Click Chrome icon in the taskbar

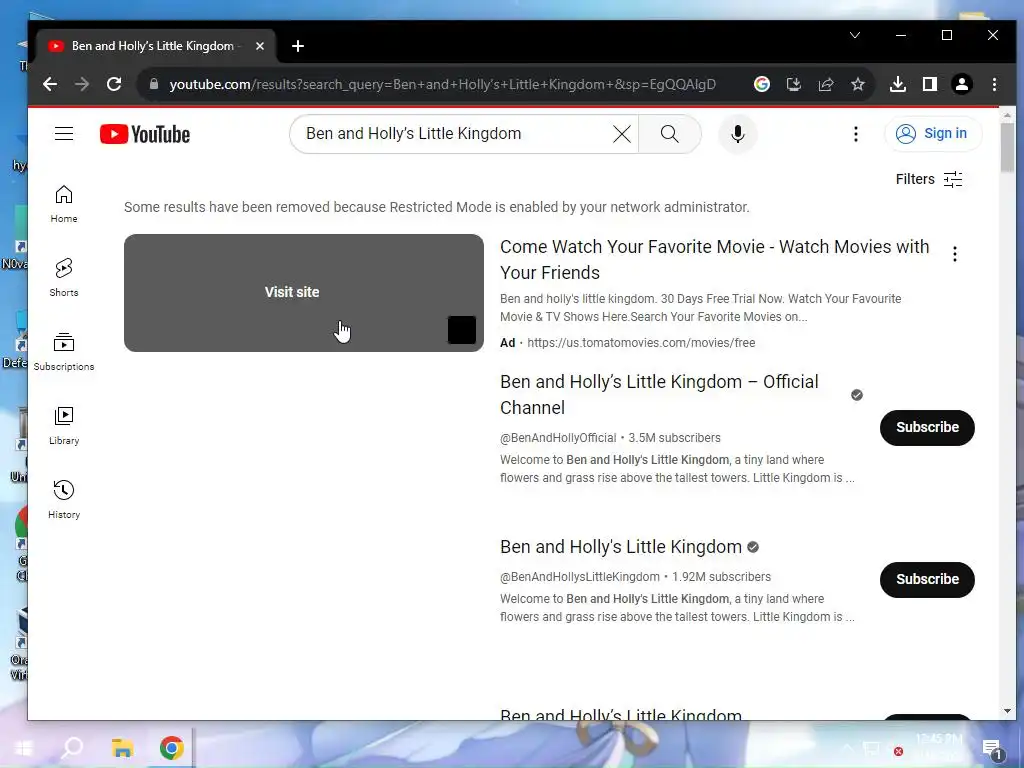(172, 748)
